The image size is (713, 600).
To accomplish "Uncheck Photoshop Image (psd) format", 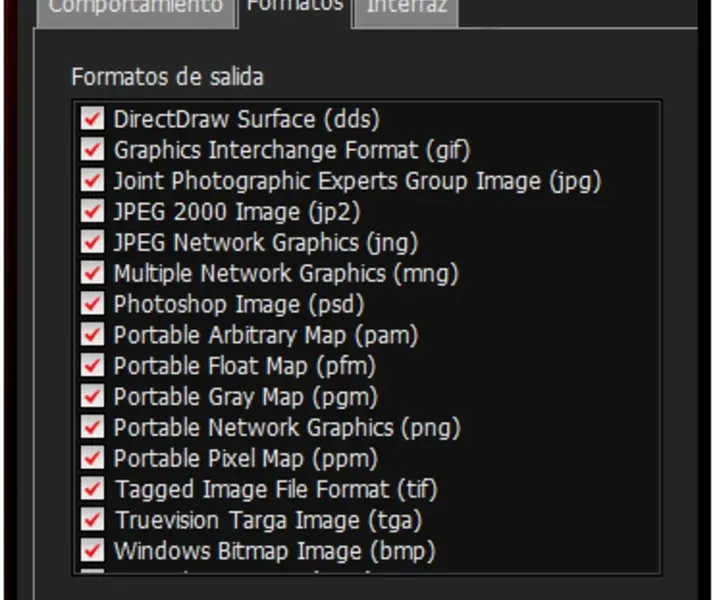I will click(x=93, y=304).
